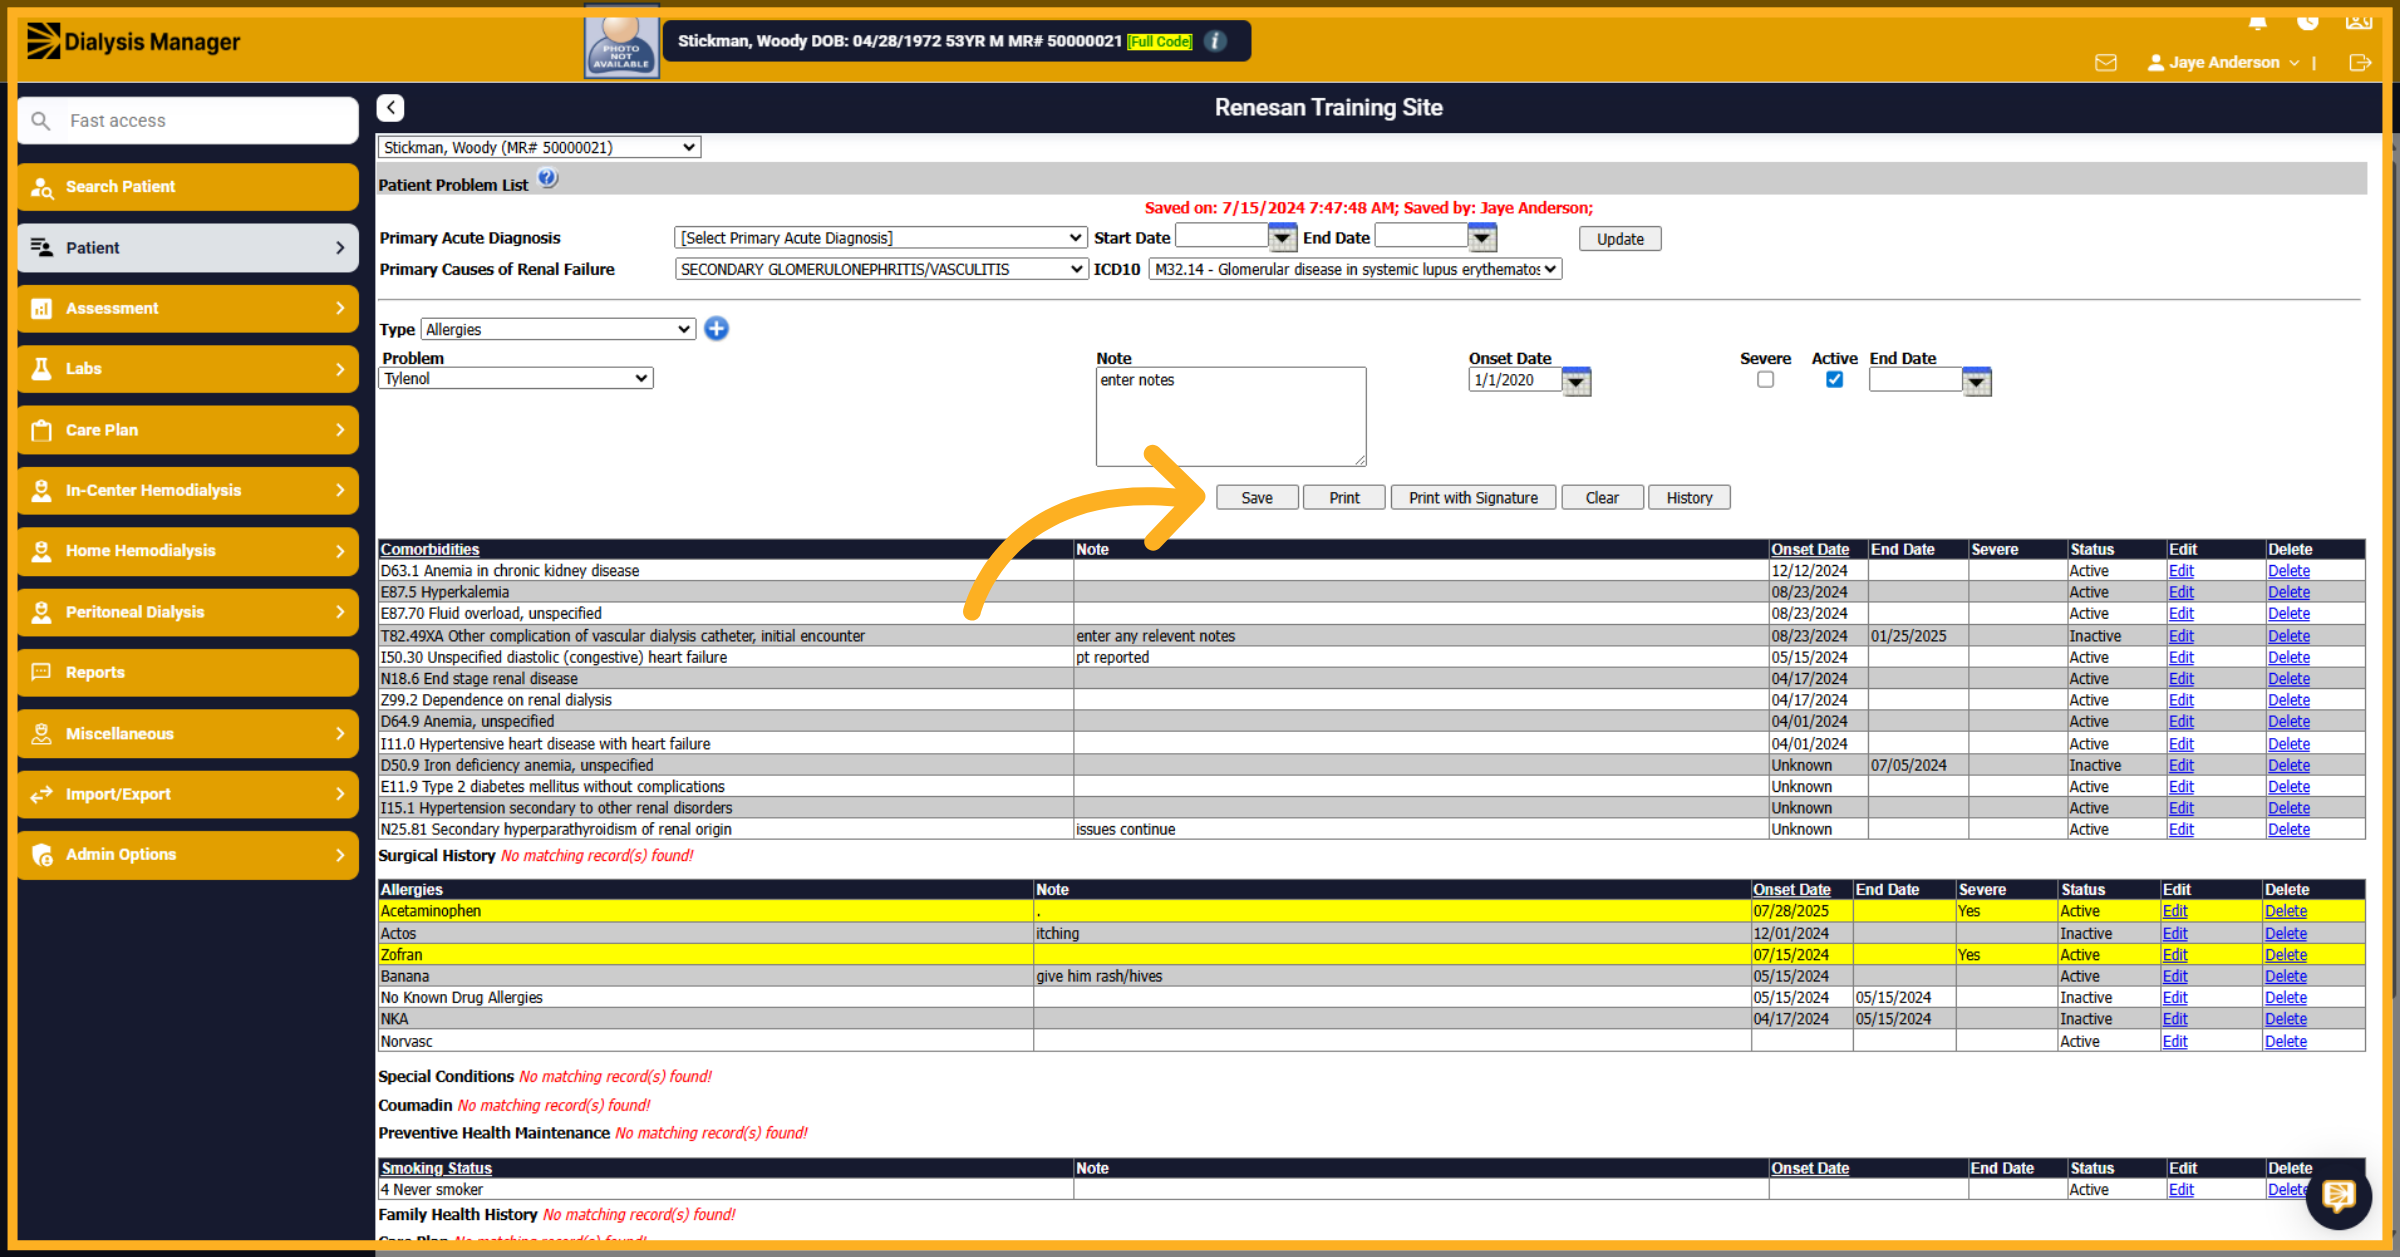Open the patient info icon in header
Screen dimensions: 2400x1257
(x=1215, y=41)
